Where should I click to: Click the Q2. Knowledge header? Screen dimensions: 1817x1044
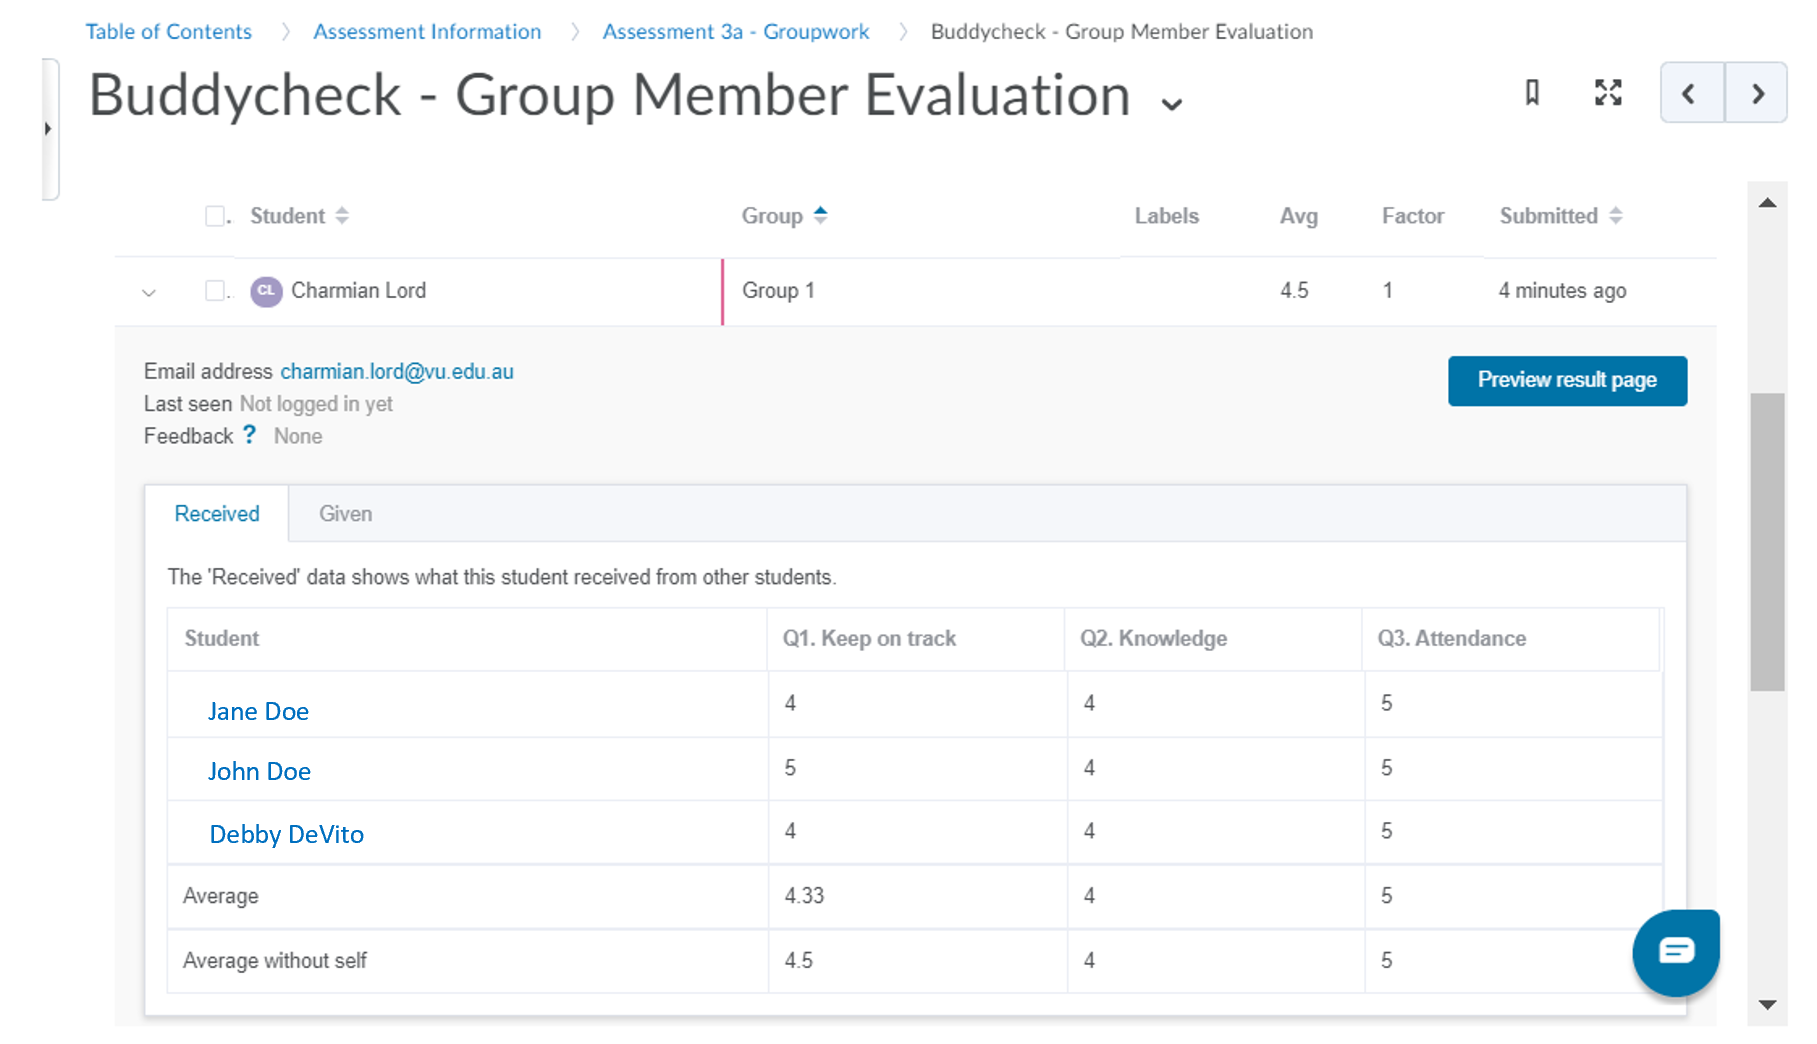click(1153, 639)
